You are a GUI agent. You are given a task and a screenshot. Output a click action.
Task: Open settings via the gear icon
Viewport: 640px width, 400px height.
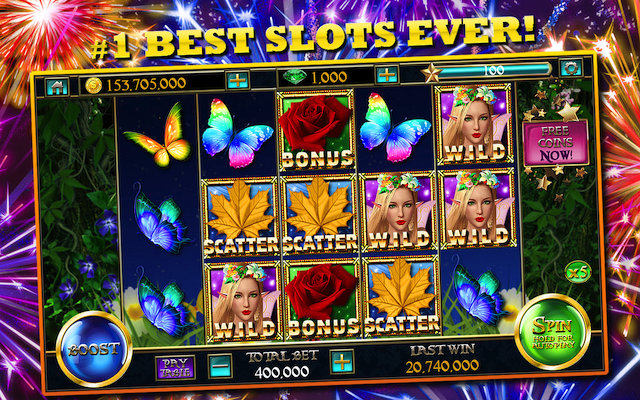[x=571, y=68]
